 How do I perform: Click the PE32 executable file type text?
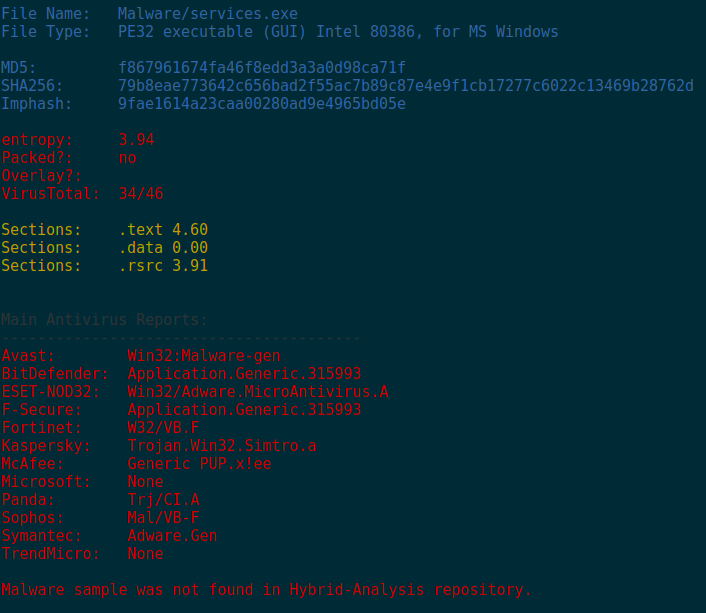(338, 32)
